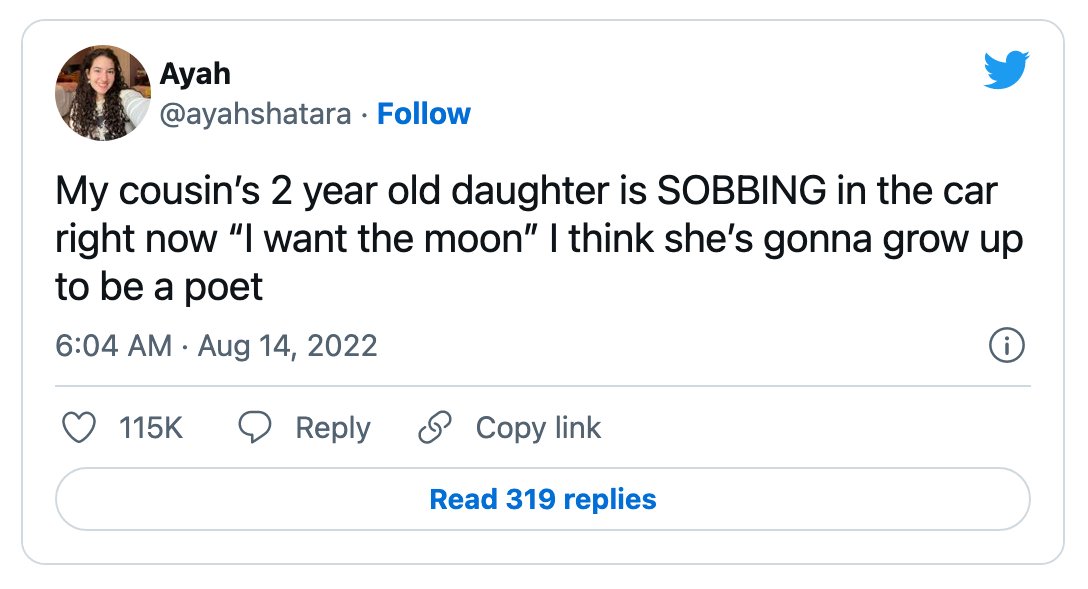Image resolution: width=1088 pixels, height=589 pixels.
Task: Open Ayah's profile picture
Action: [x=103, y=93]
